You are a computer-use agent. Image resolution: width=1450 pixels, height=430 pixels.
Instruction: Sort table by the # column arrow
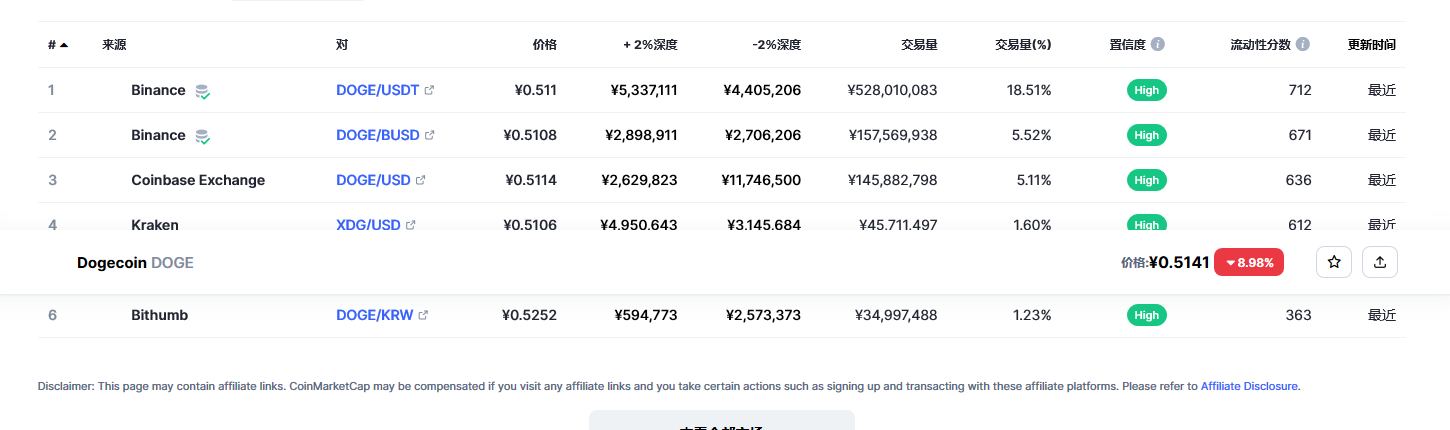(64, 45)
